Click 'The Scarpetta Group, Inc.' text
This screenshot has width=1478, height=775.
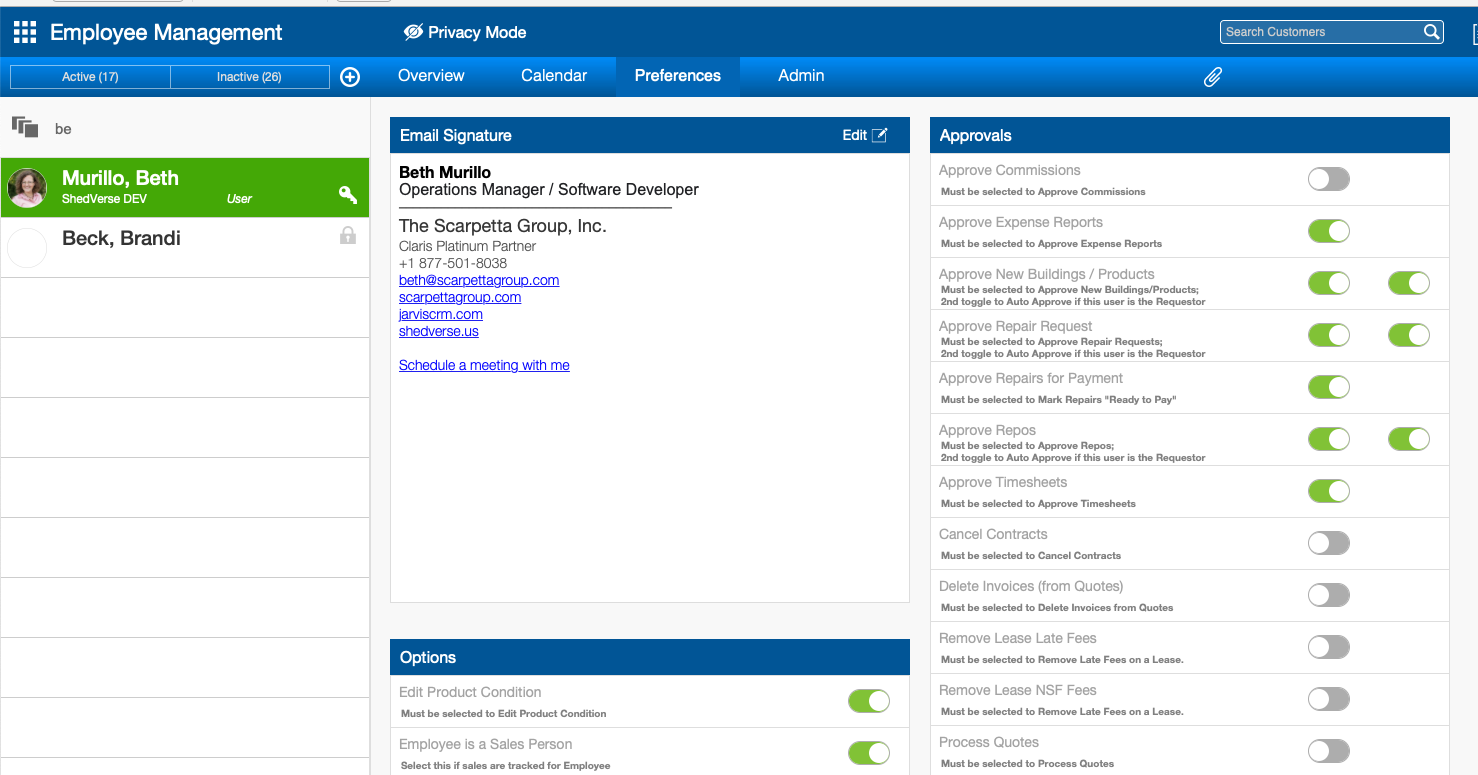(x=503, y=226)
